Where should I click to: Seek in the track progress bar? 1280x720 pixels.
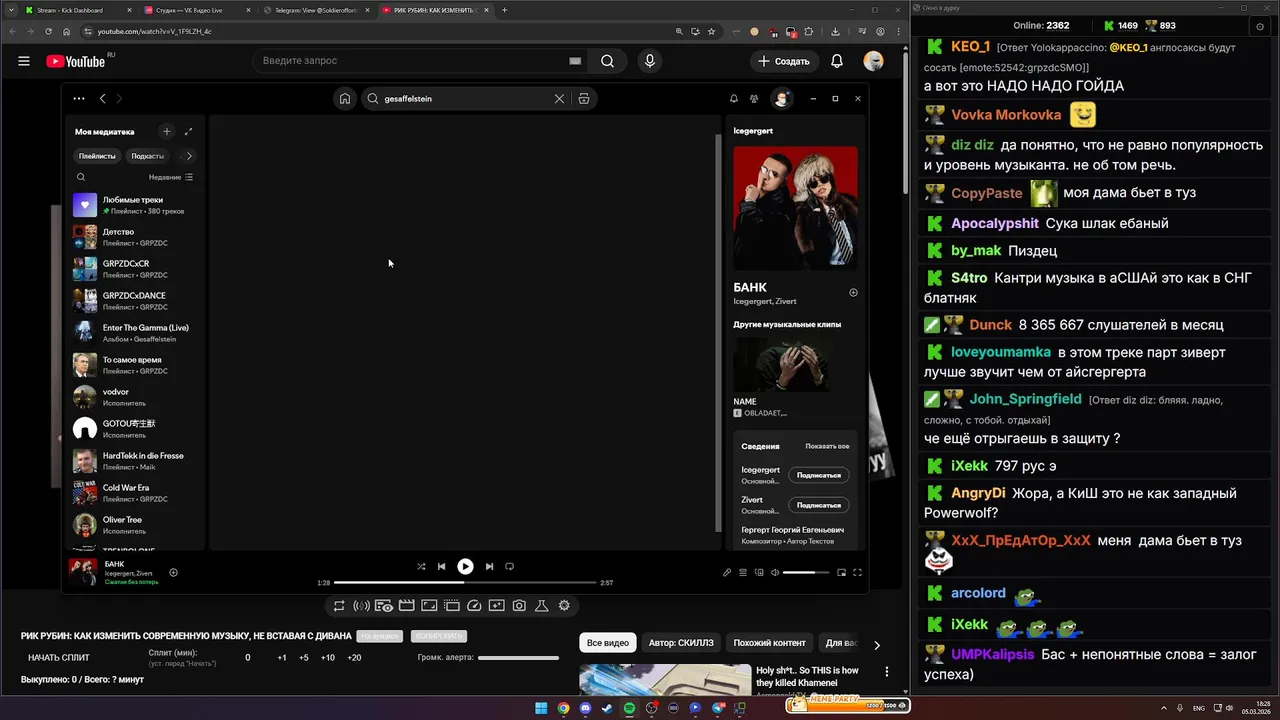(465, 582)
